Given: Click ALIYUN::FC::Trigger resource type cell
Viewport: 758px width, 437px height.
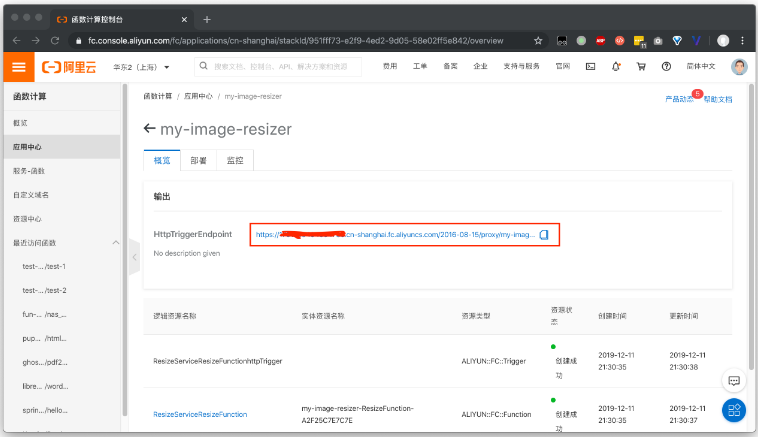Looking at the screenshot, I should click(x=494, y=361).
